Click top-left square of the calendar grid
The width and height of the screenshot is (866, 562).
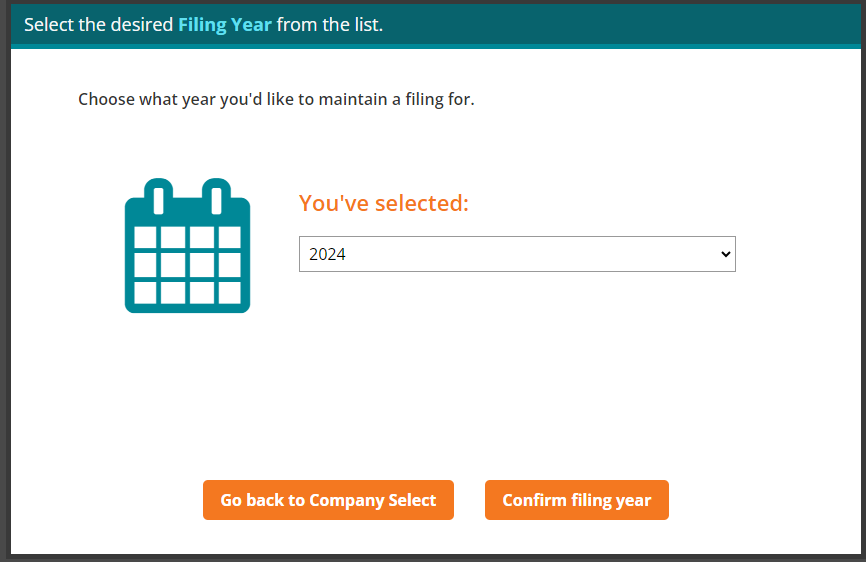click(145, 237)
